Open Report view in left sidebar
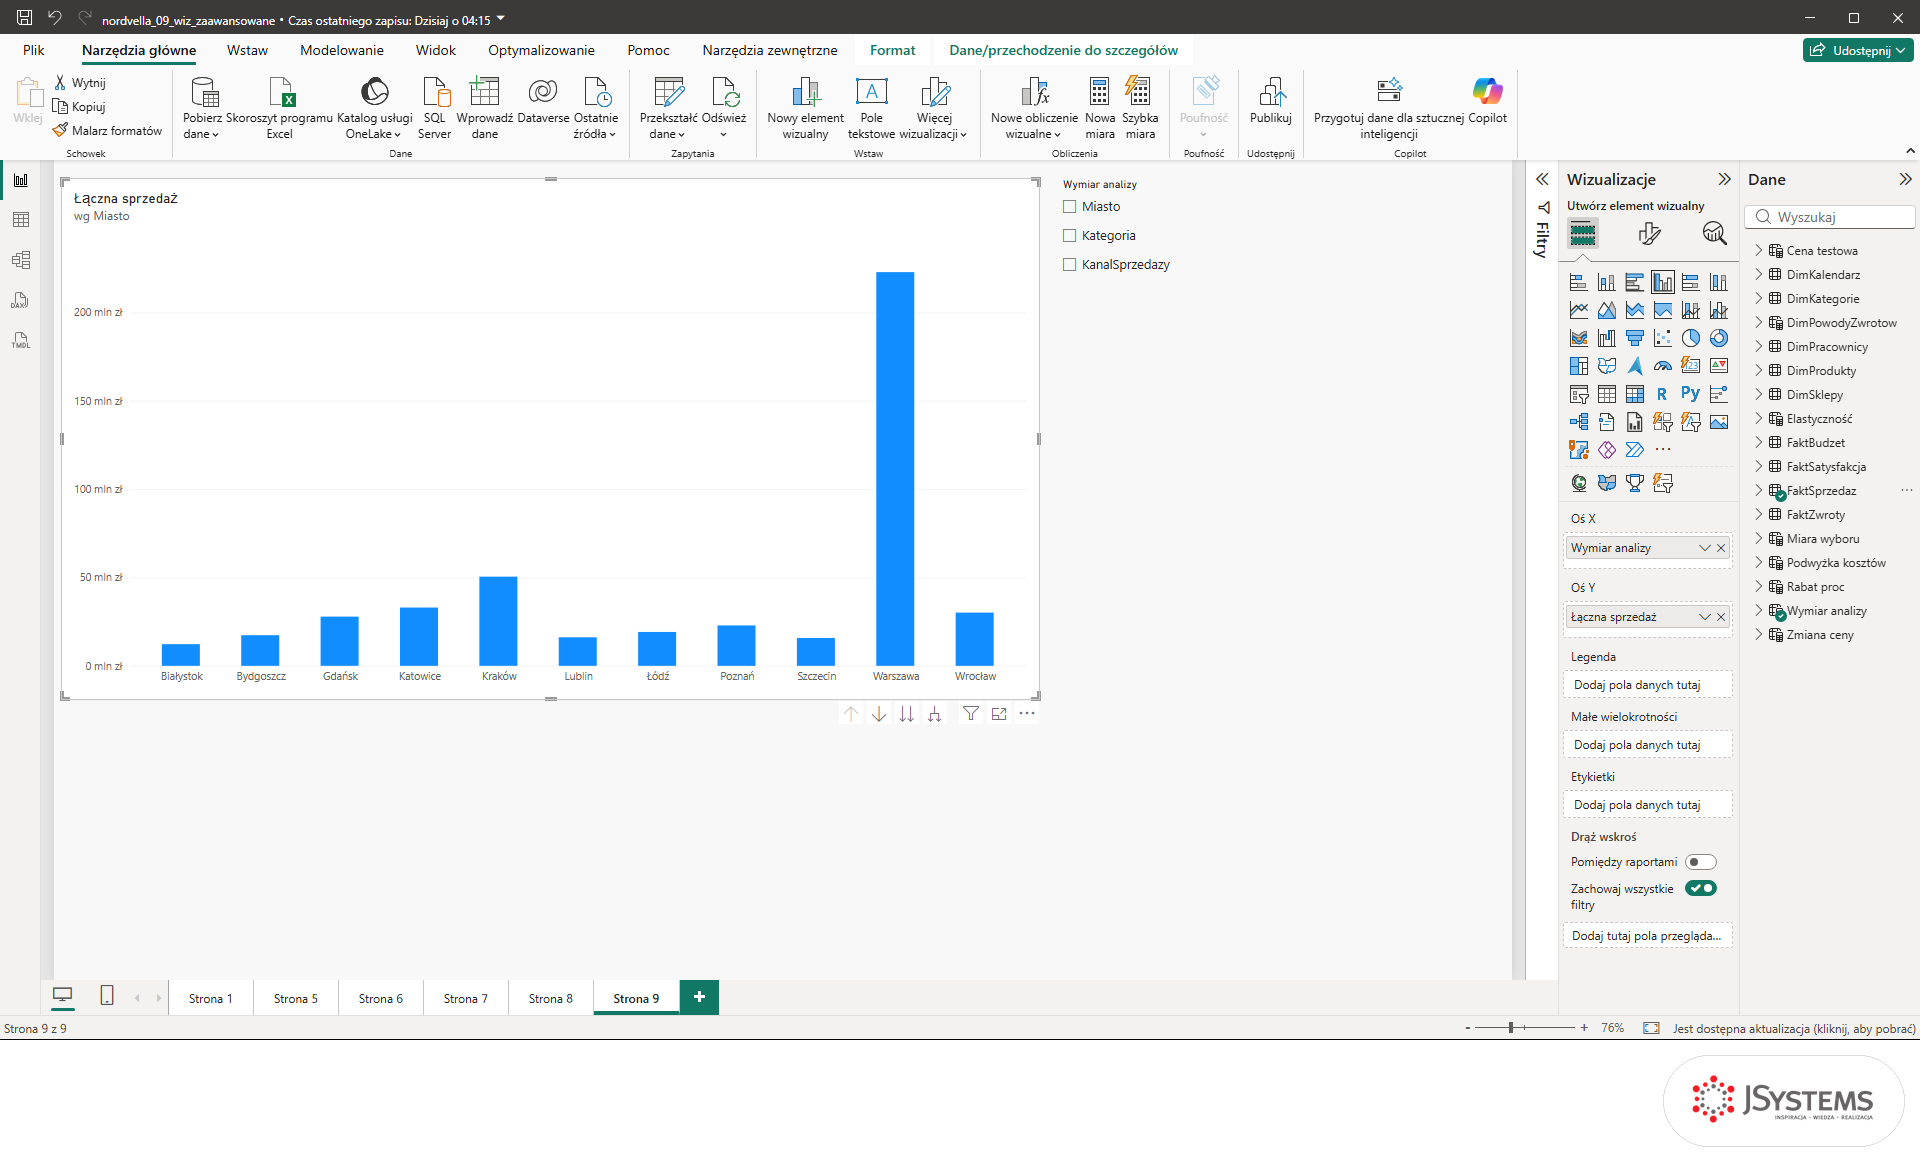The width and height of the screenshot is (1920, 1162). click(x=21, y=180)
